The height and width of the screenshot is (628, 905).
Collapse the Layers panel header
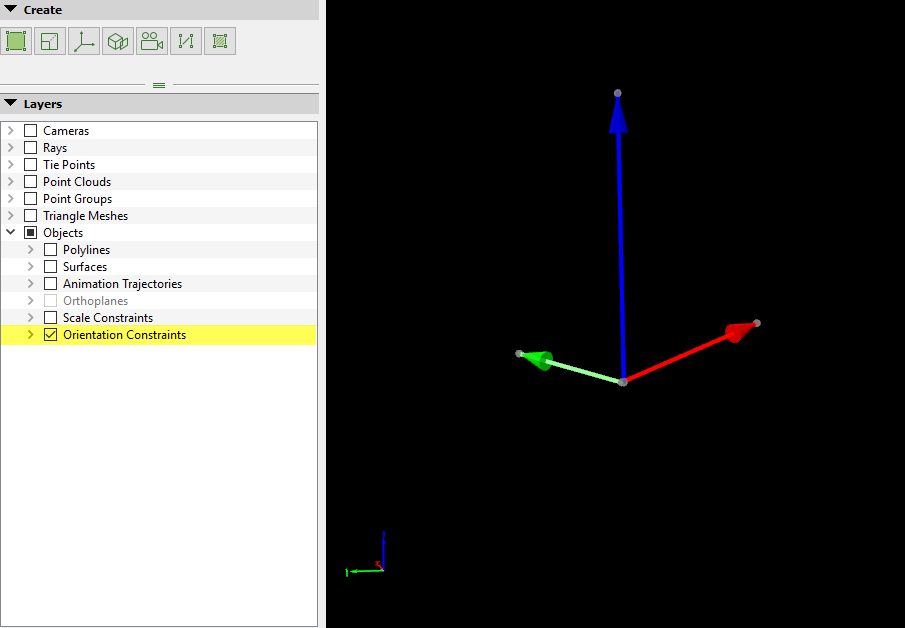(x=11, y=104)
